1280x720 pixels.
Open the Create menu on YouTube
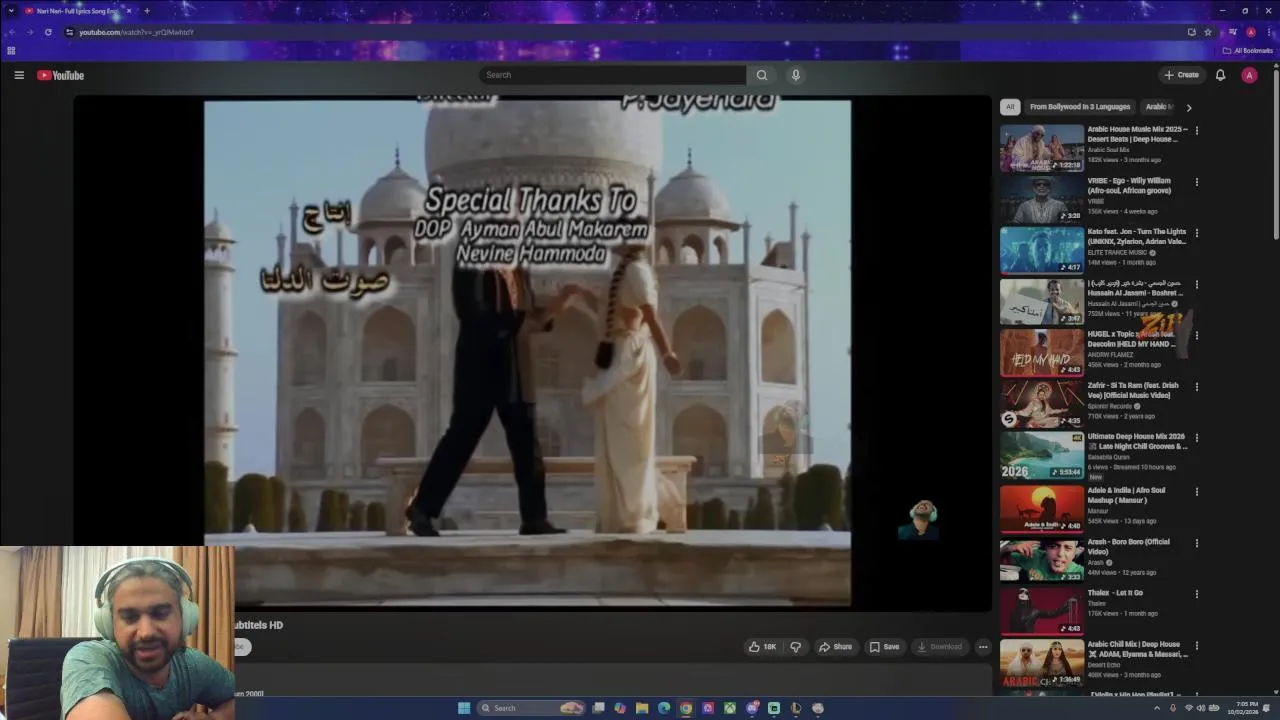(1181, 75)
